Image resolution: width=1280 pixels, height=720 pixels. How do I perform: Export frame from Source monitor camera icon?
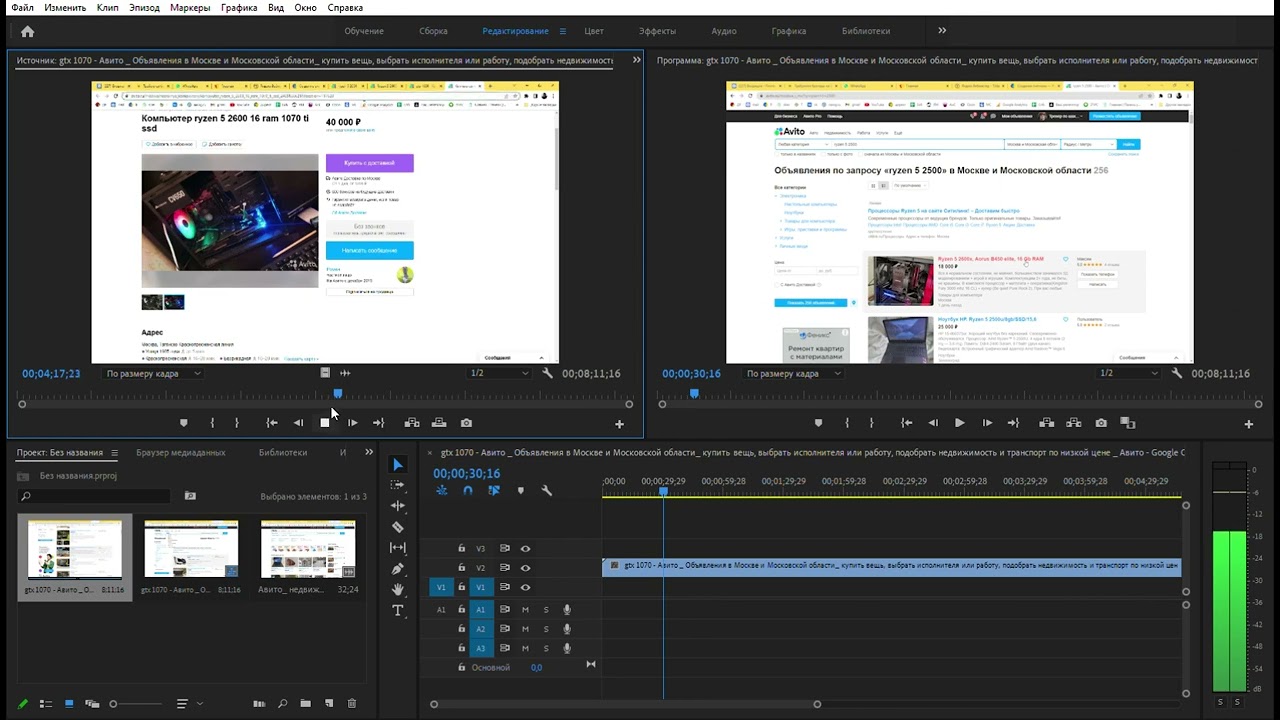tap(466, 423)
